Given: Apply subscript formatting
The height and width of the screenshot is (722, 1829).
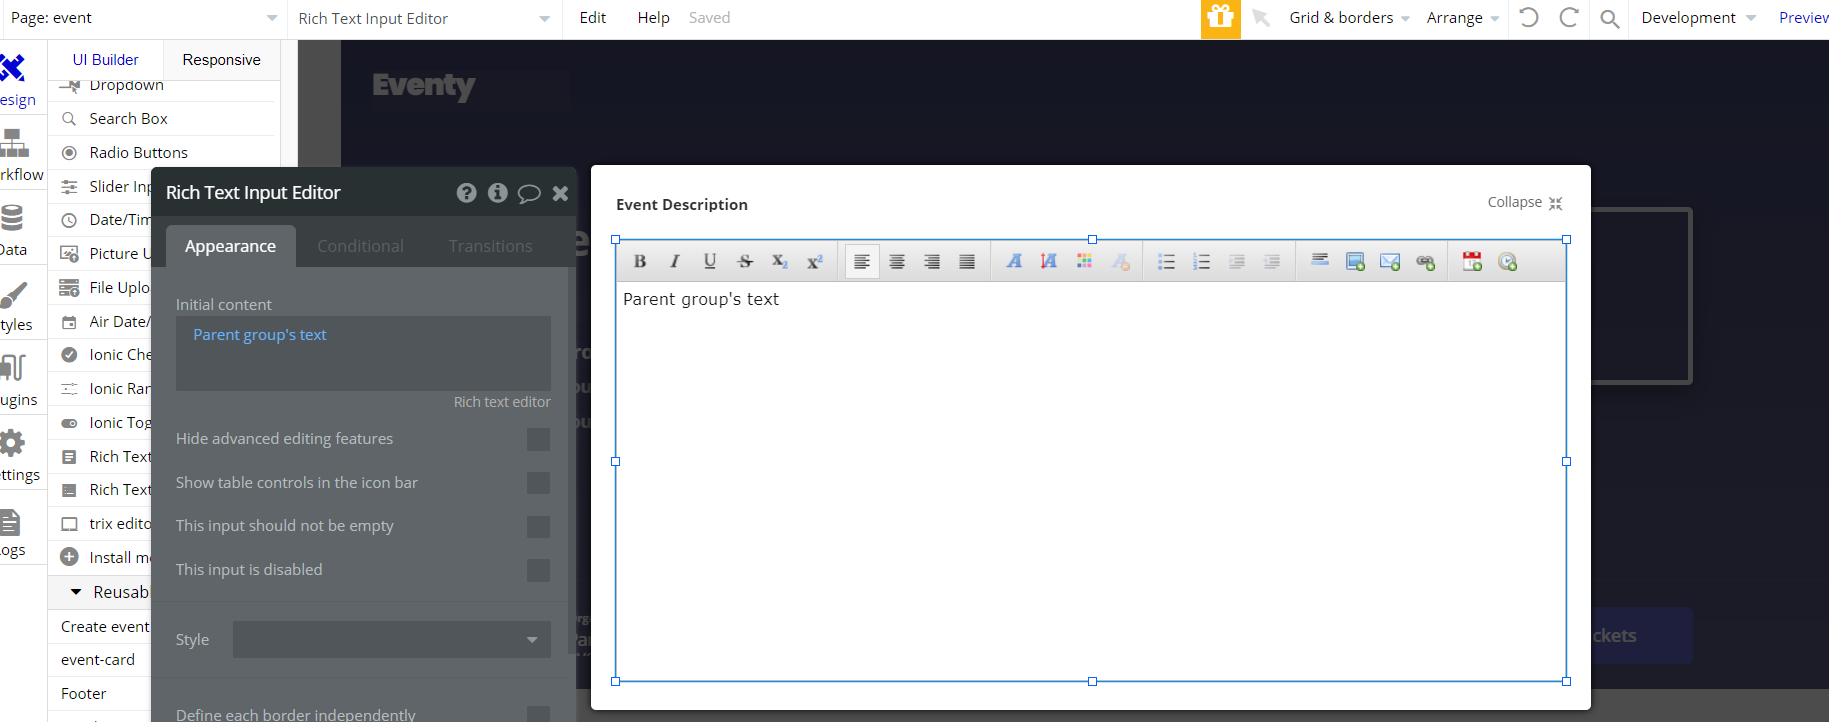Looking at the screenshot, I should 780,262.
